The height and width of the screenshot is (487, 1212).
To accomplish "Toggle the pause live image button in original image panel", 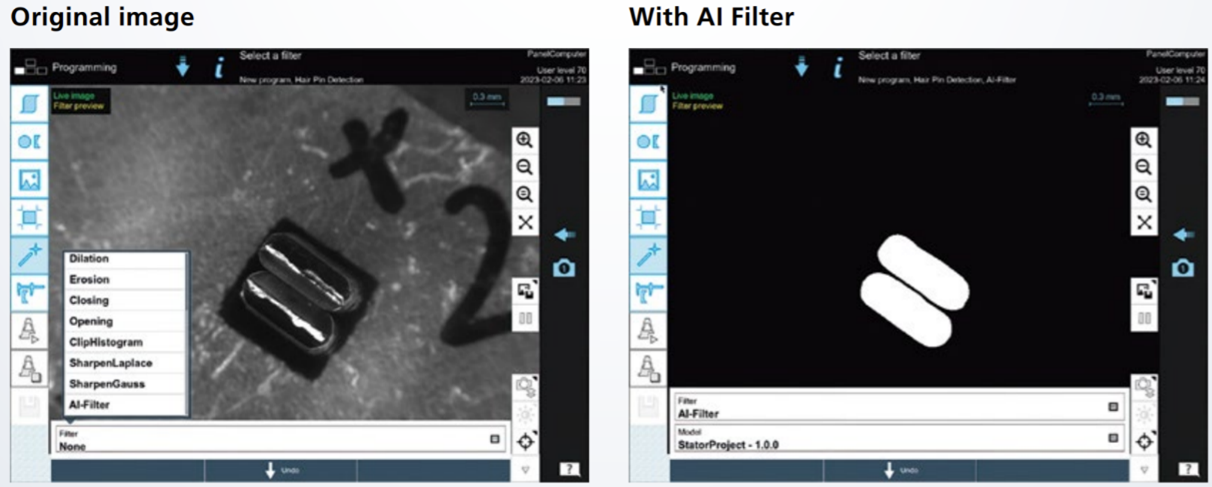I will click(525, 319).
